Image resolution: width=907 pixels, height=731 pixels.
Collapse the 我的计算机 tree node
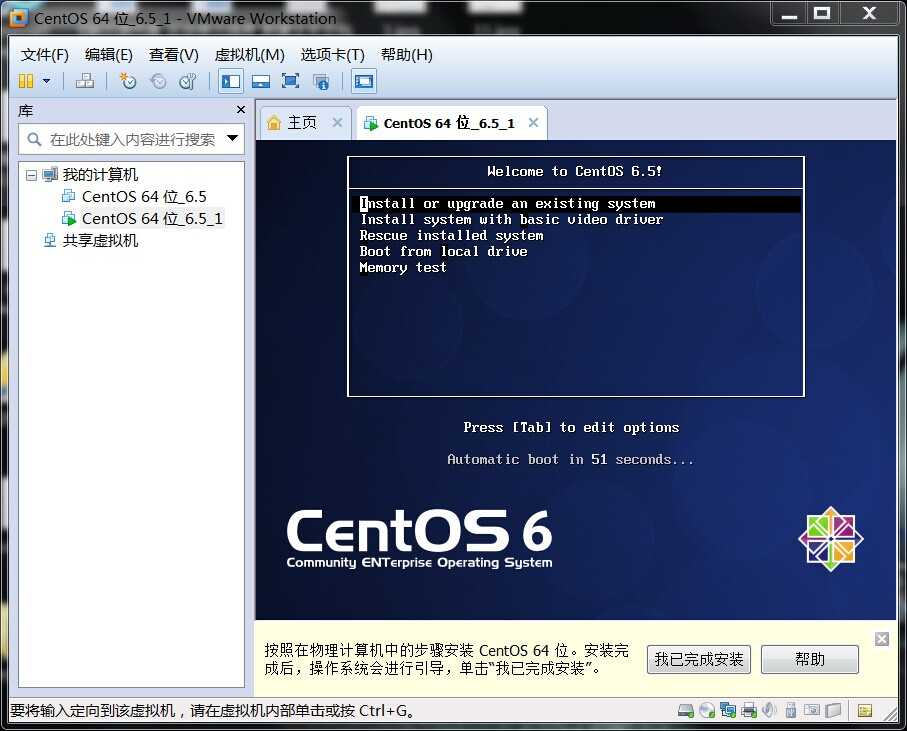(31, 175)
